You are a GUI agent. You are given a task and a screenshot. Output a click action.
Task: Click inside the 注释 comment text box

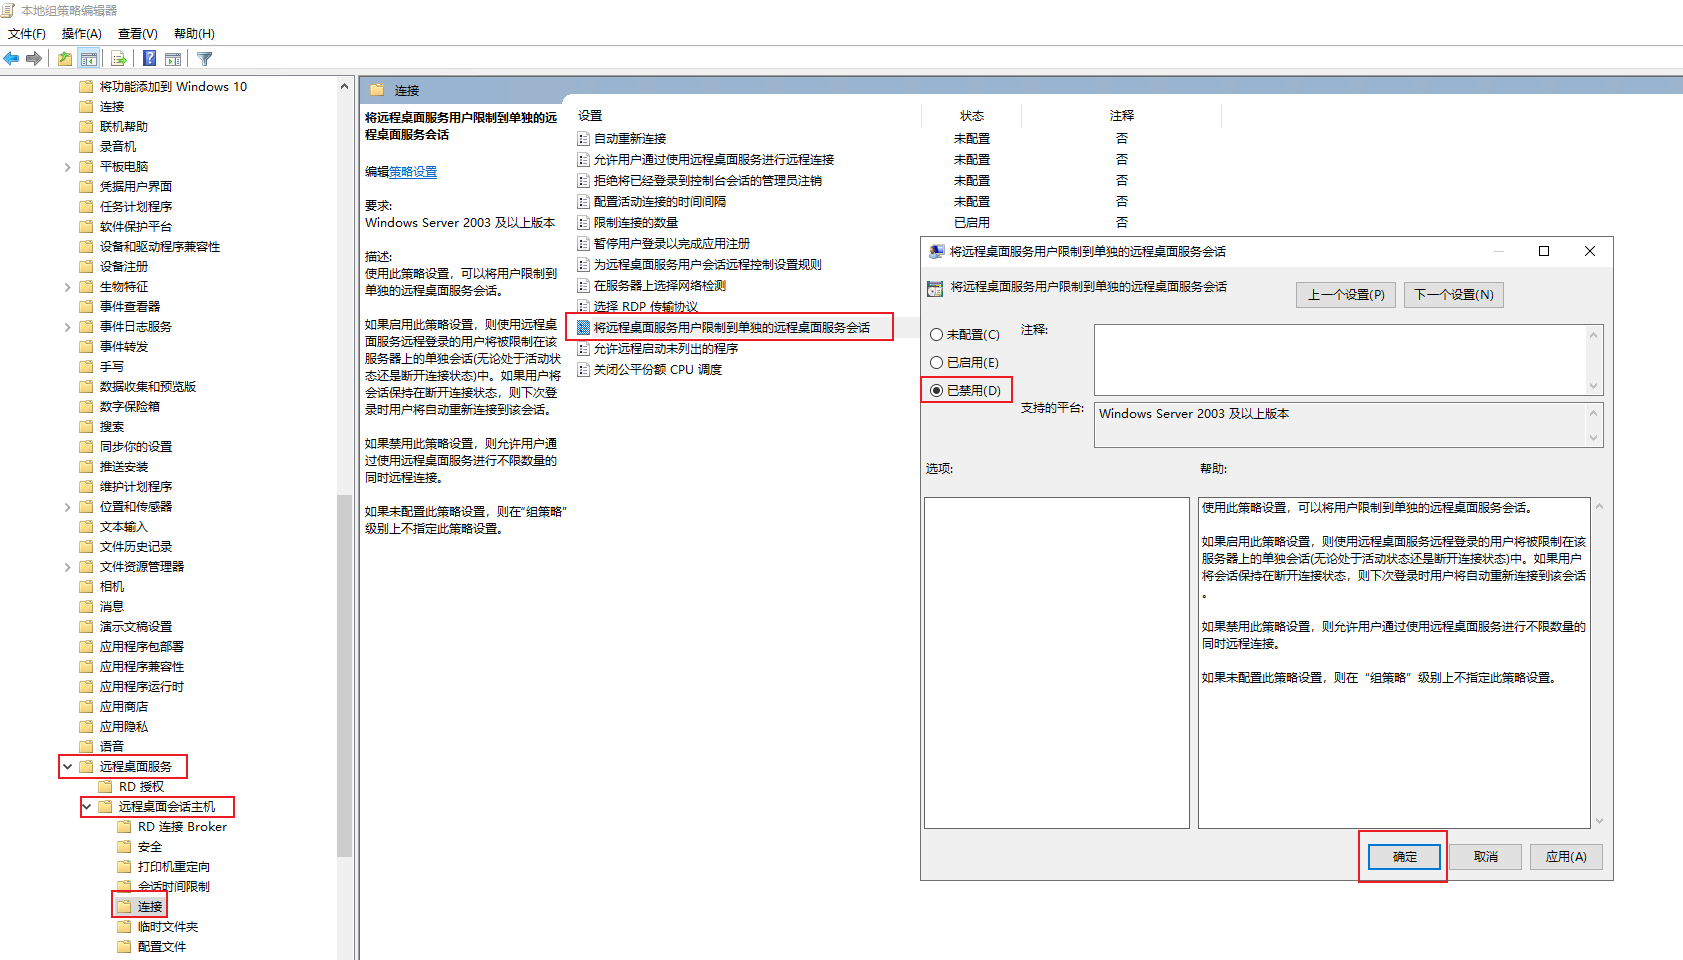(x=1340, y=359)
